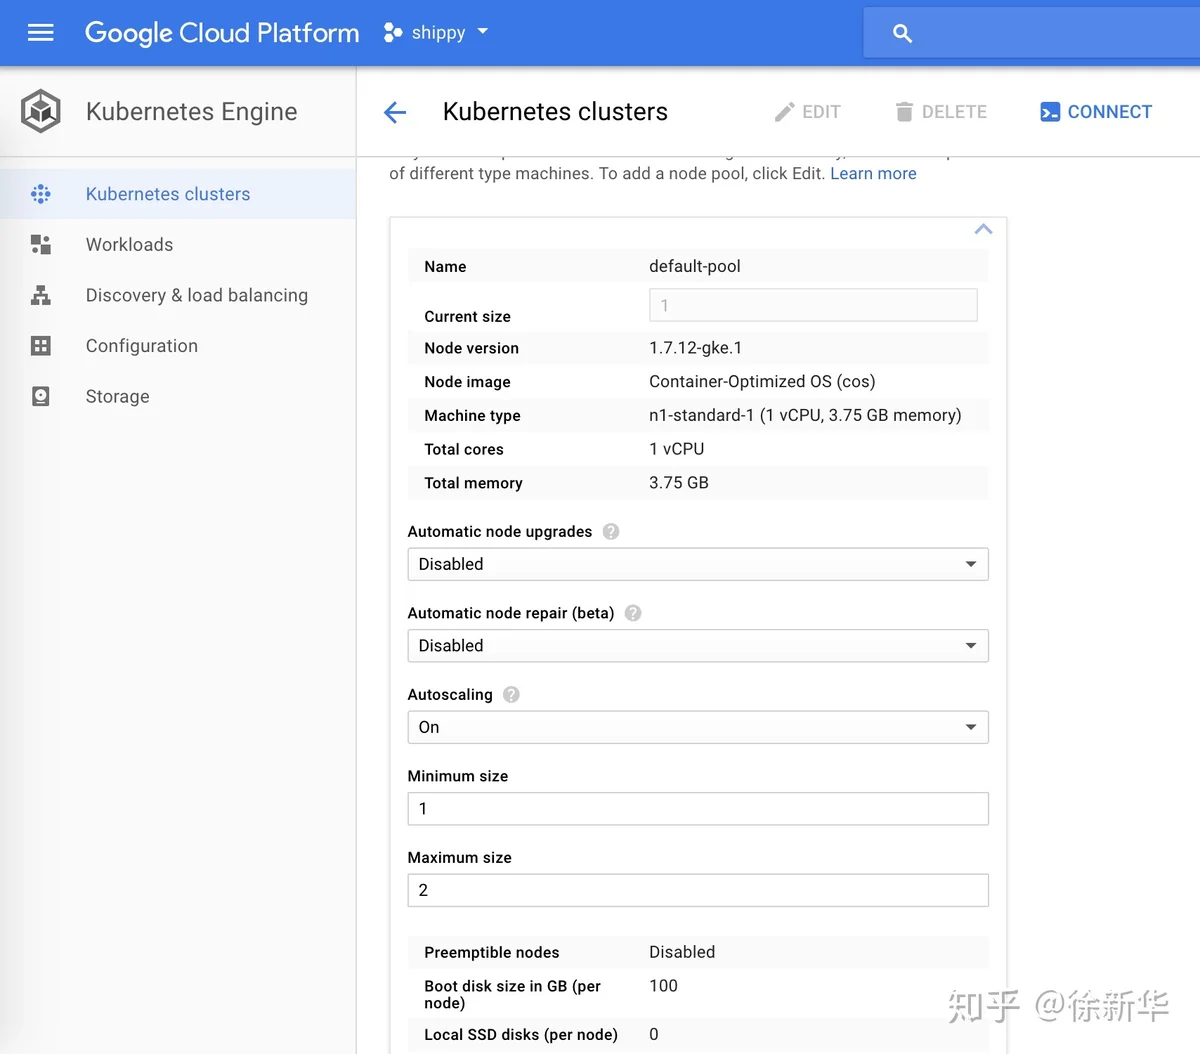Click the Current size field
Viewport: 1200px width, 1054px height.
click(x=813, y=305)
